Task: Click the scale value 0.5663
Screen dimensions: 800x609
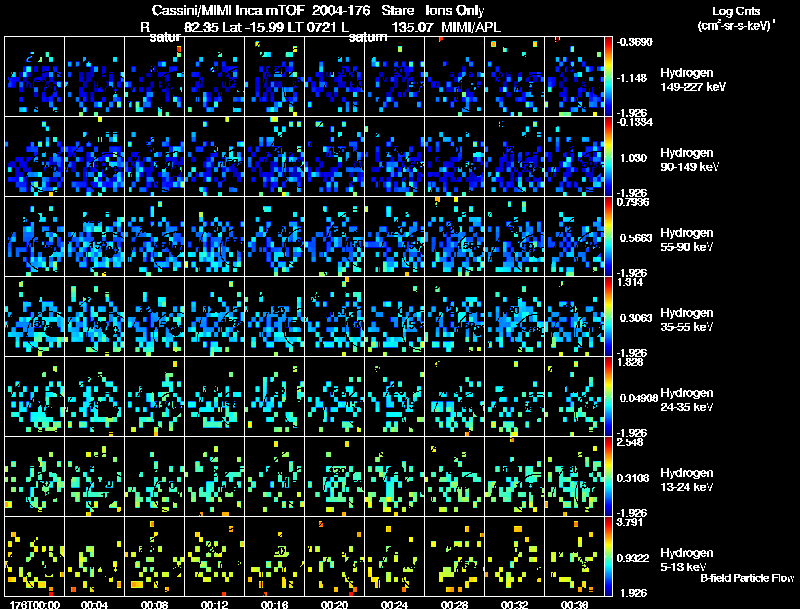Action: [636, 238]
